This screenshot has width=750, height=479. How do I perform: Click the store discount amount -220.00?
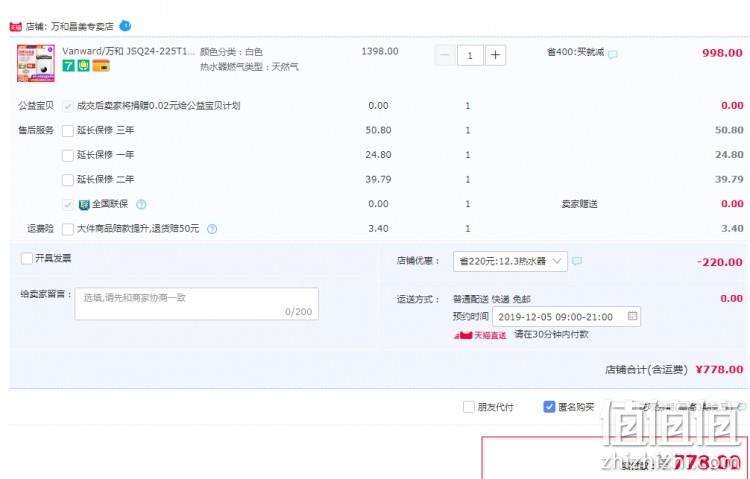tap(720, 262)
